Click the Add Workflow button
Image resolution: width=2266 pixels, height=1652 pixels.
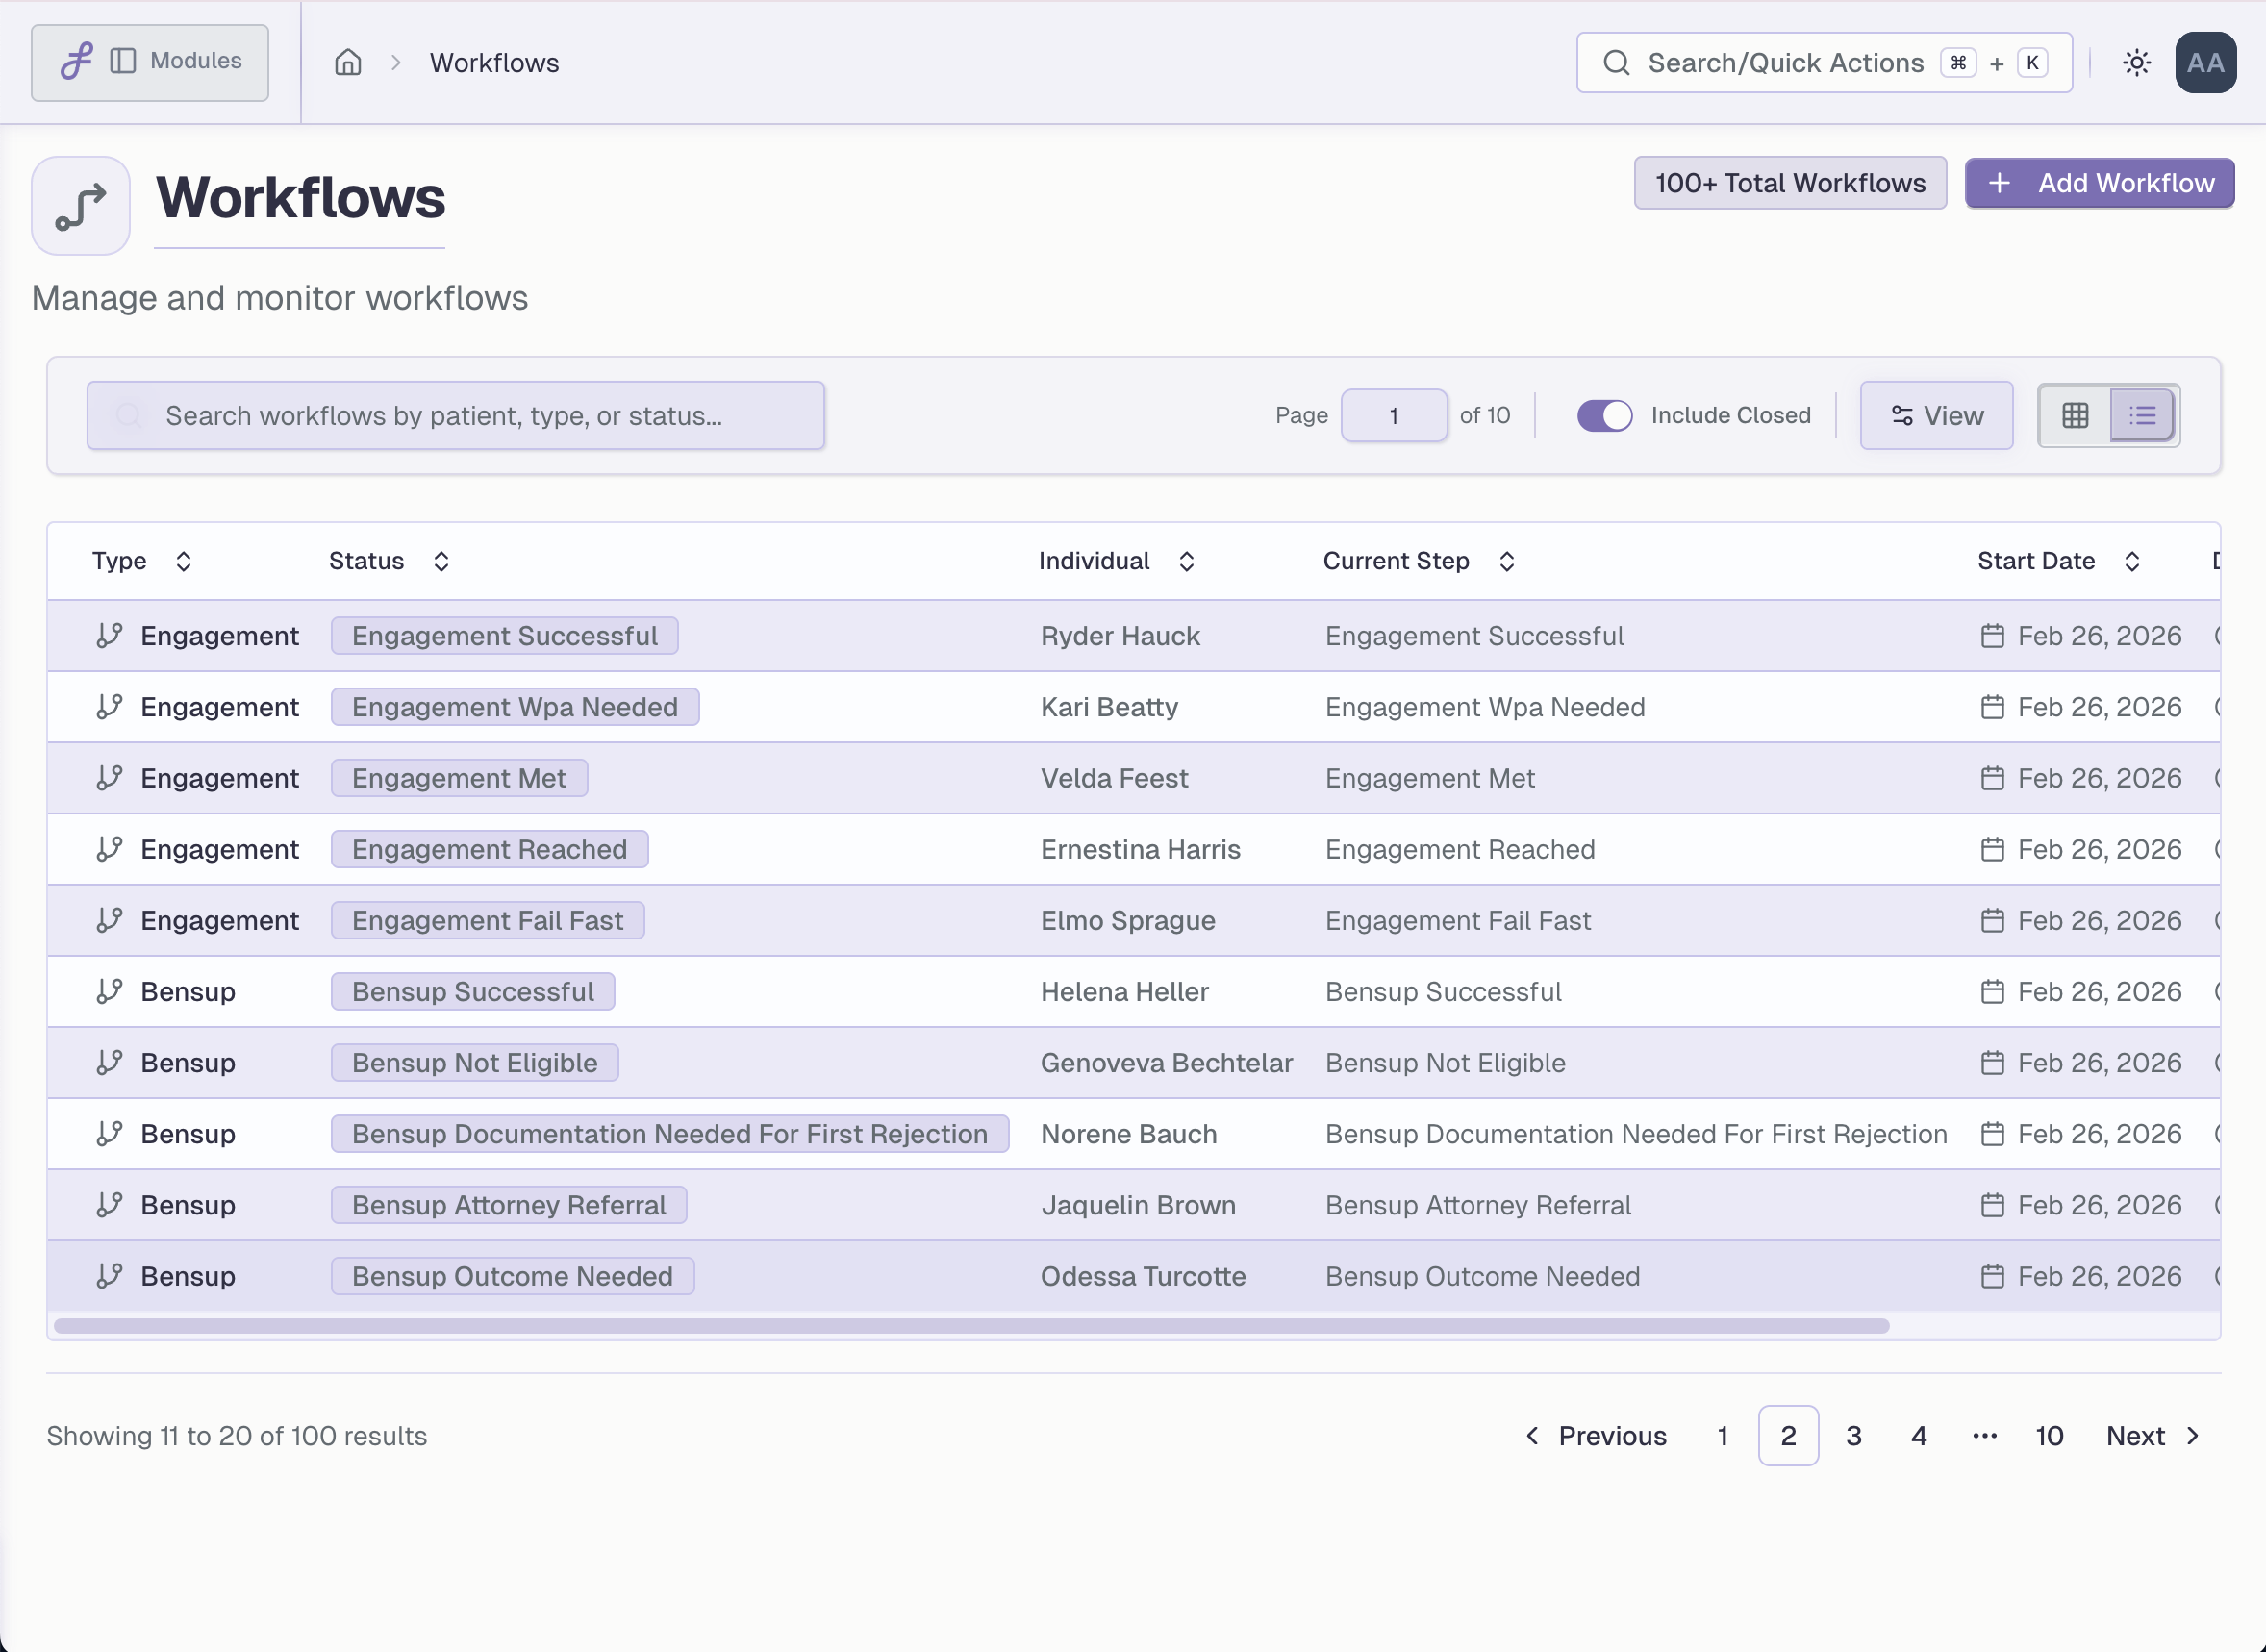tap(2098, 183)
